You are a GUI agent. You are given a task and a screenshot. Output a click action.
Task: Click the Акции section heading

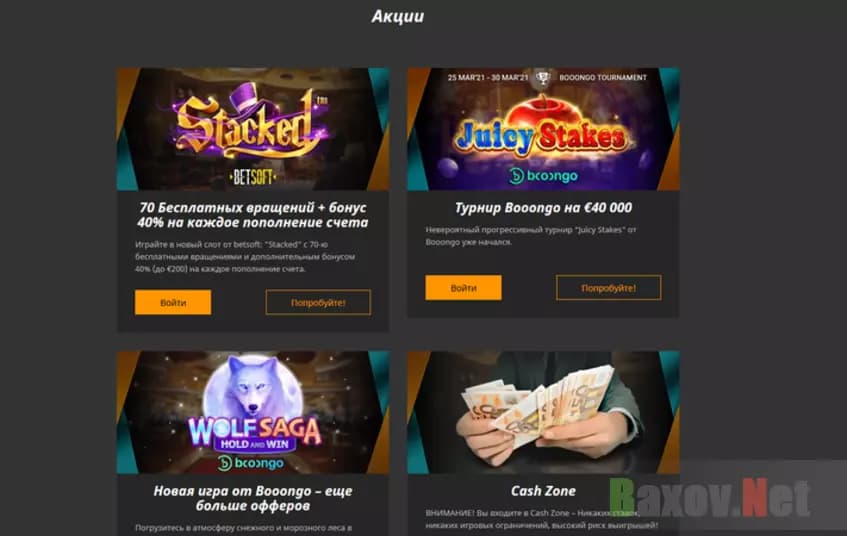pyautogui.click(x=398, y=17)
